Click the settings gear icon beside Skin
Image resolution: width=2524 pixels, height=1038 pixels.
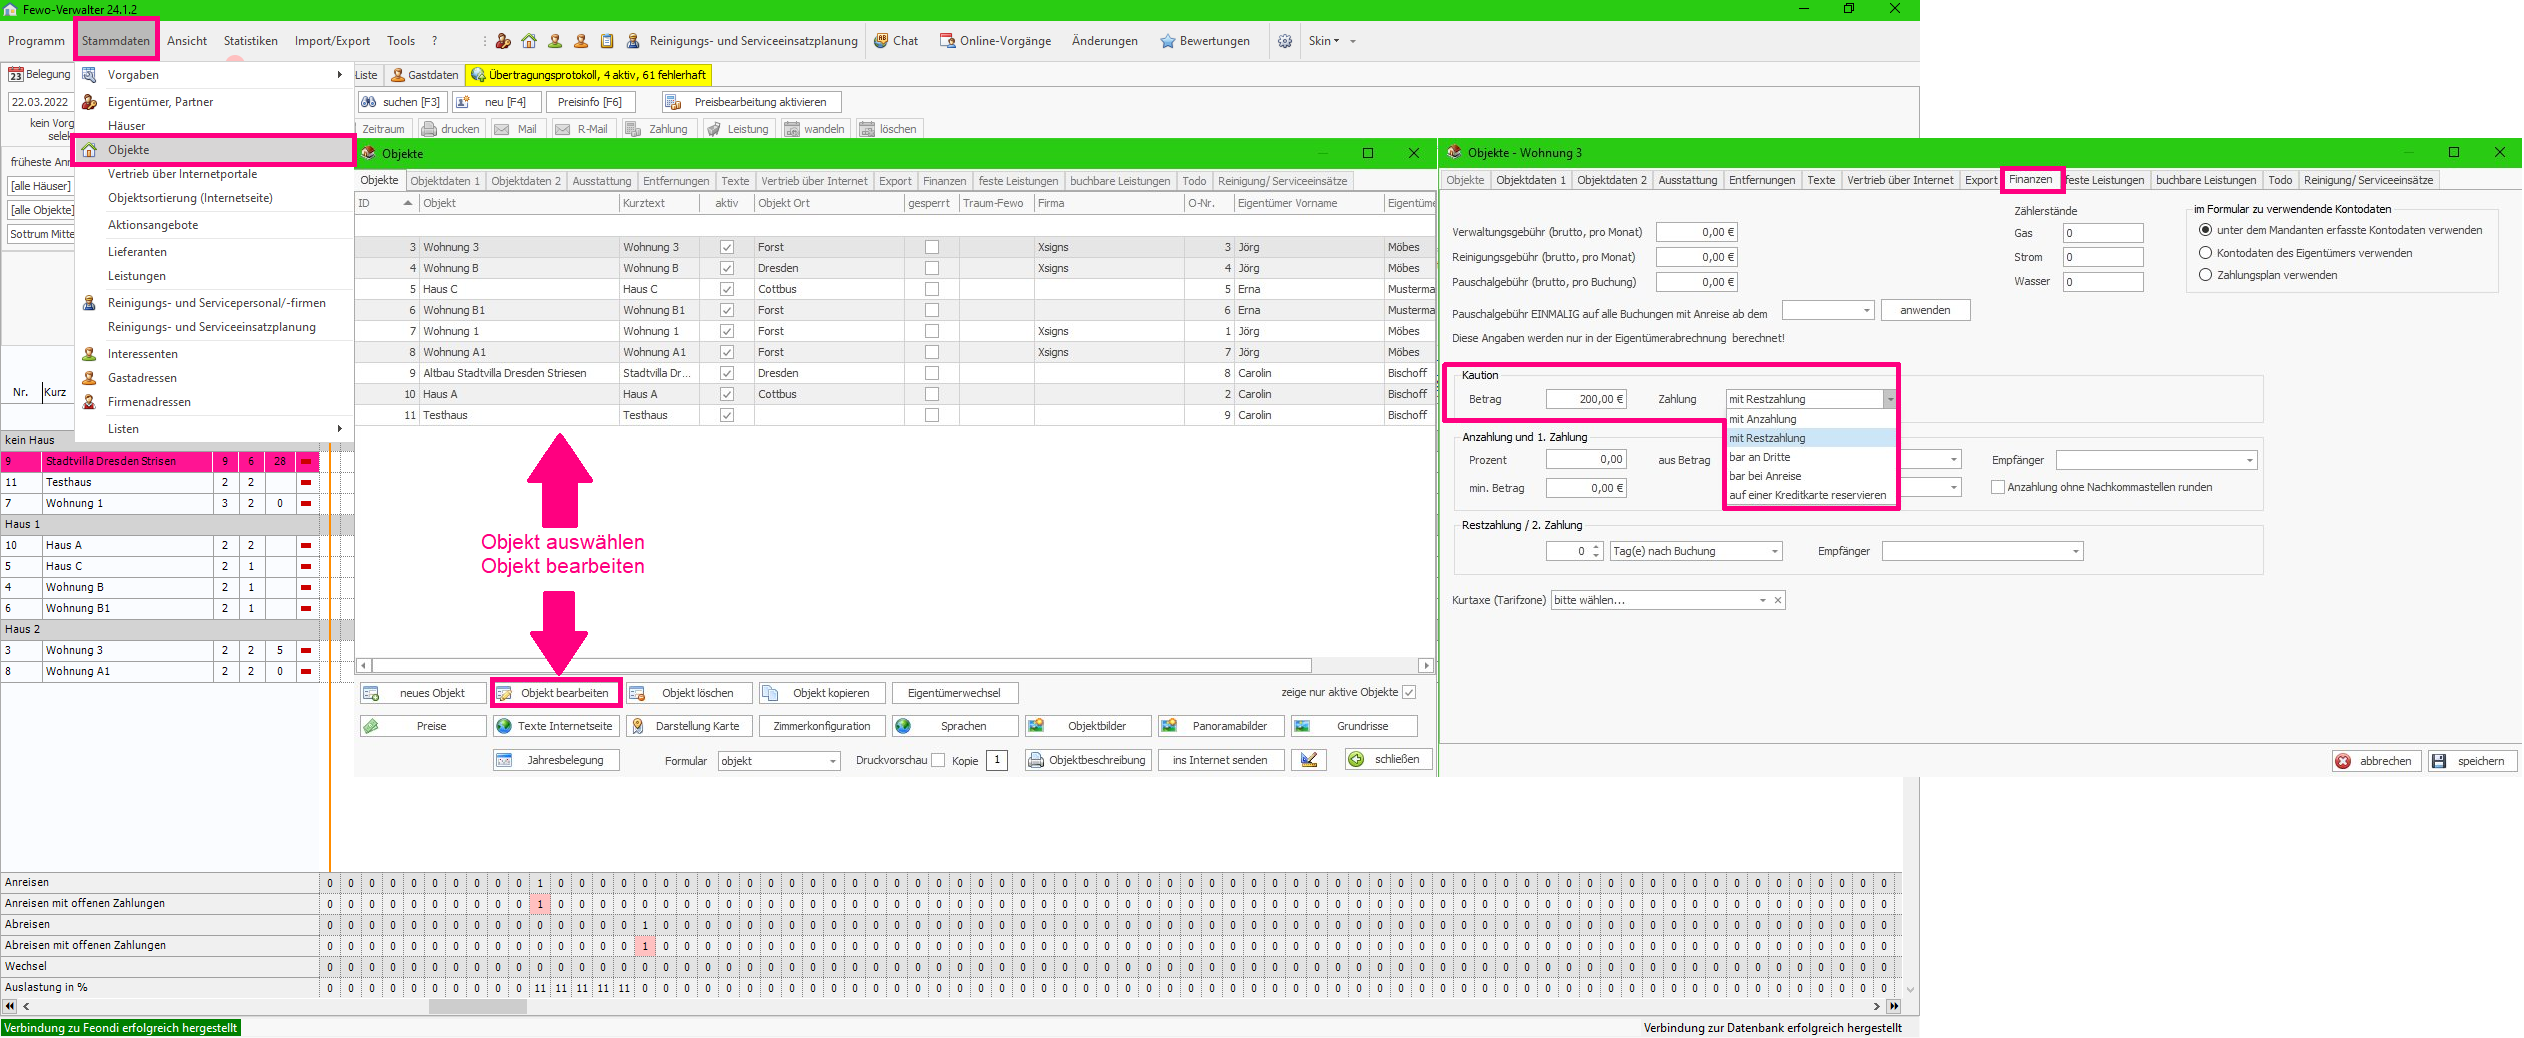pos(1285,41)
